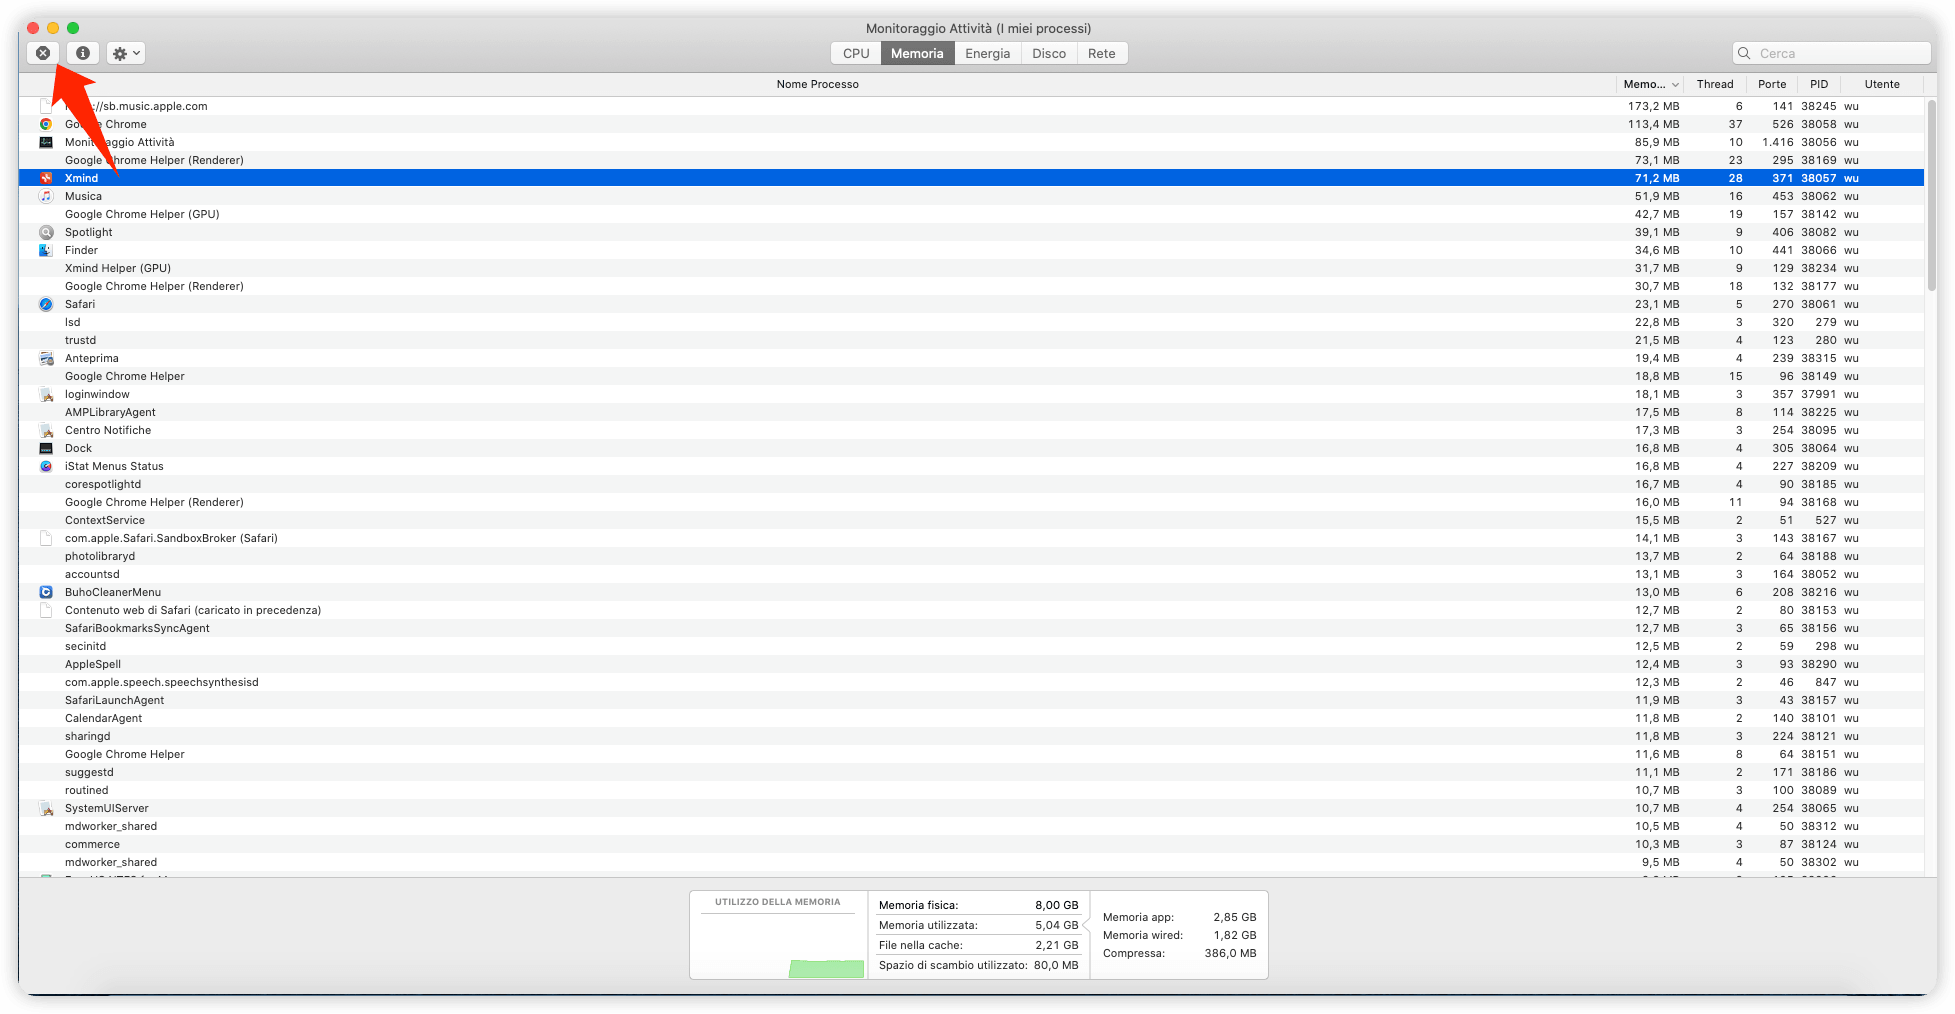This screenshot has height=1014, width=1955.
Task: Open process info with the (i) button
Action: point(83,53)
